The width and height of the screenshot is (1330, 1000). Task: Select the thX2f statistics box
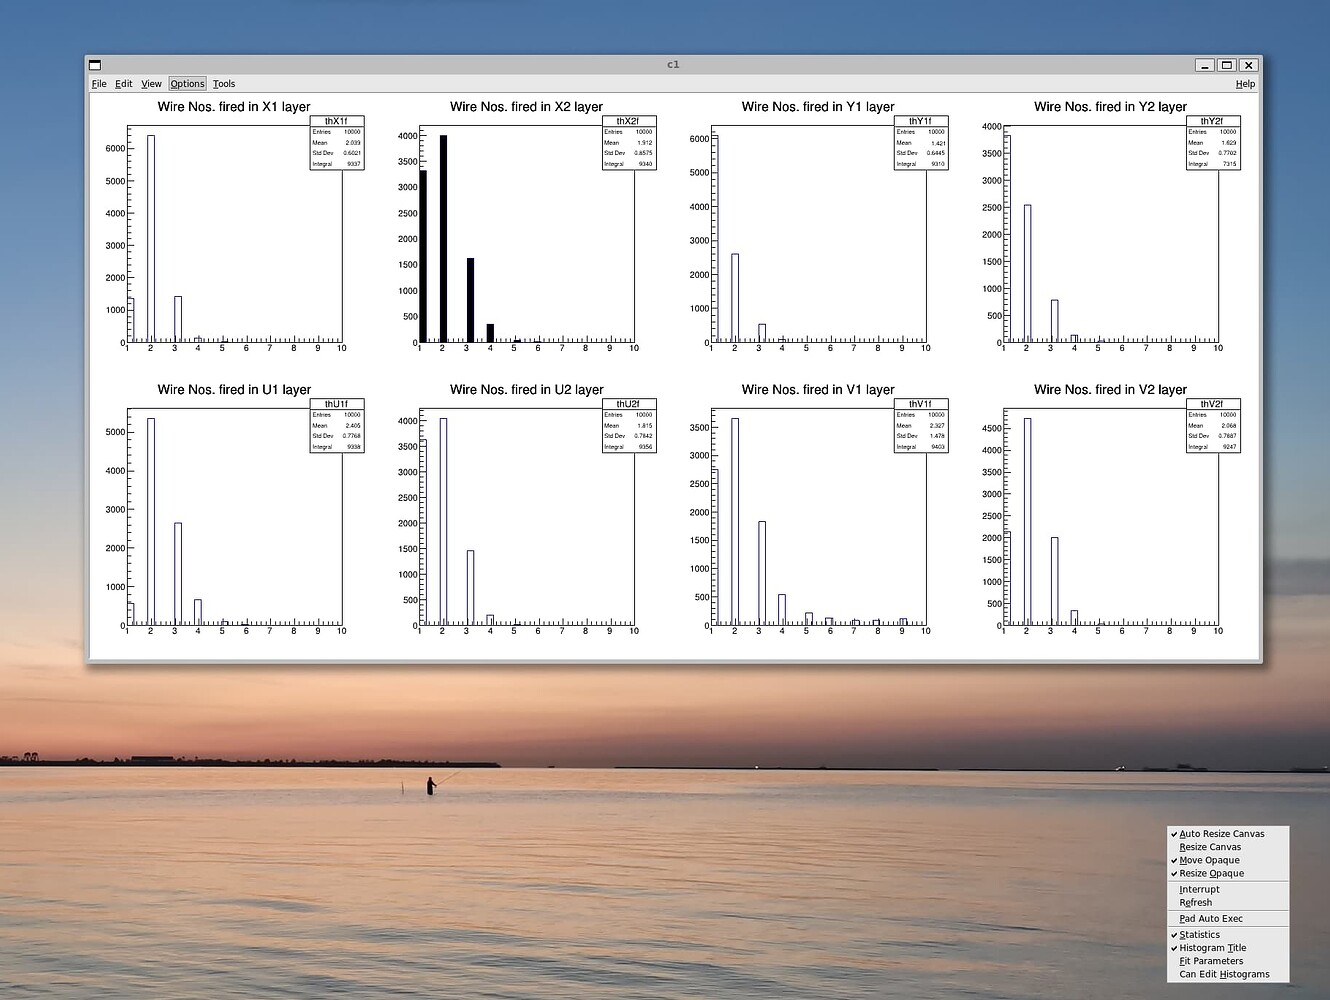click(x=629, y=143)
